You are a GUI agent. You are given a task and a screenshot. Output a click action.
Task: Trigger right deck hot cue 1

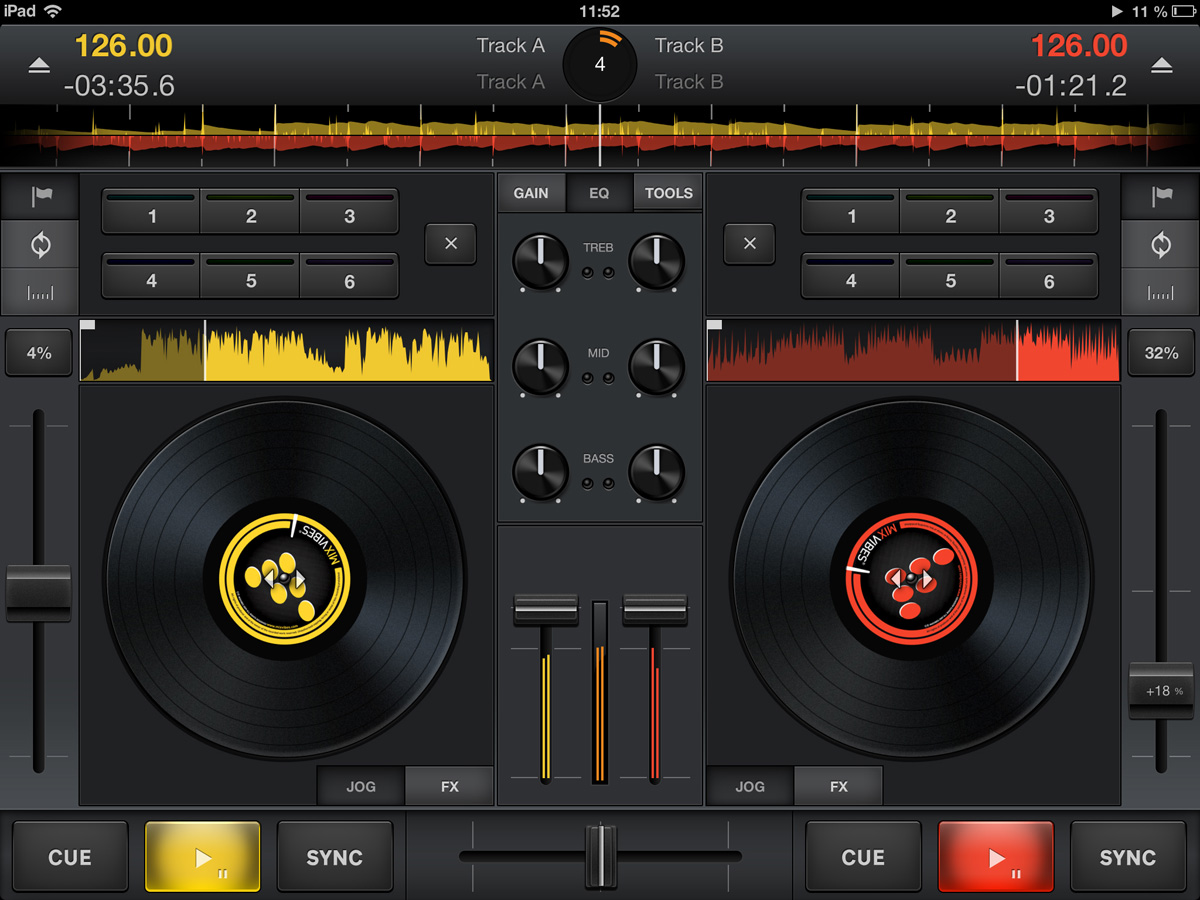click(x=851, y=212)
